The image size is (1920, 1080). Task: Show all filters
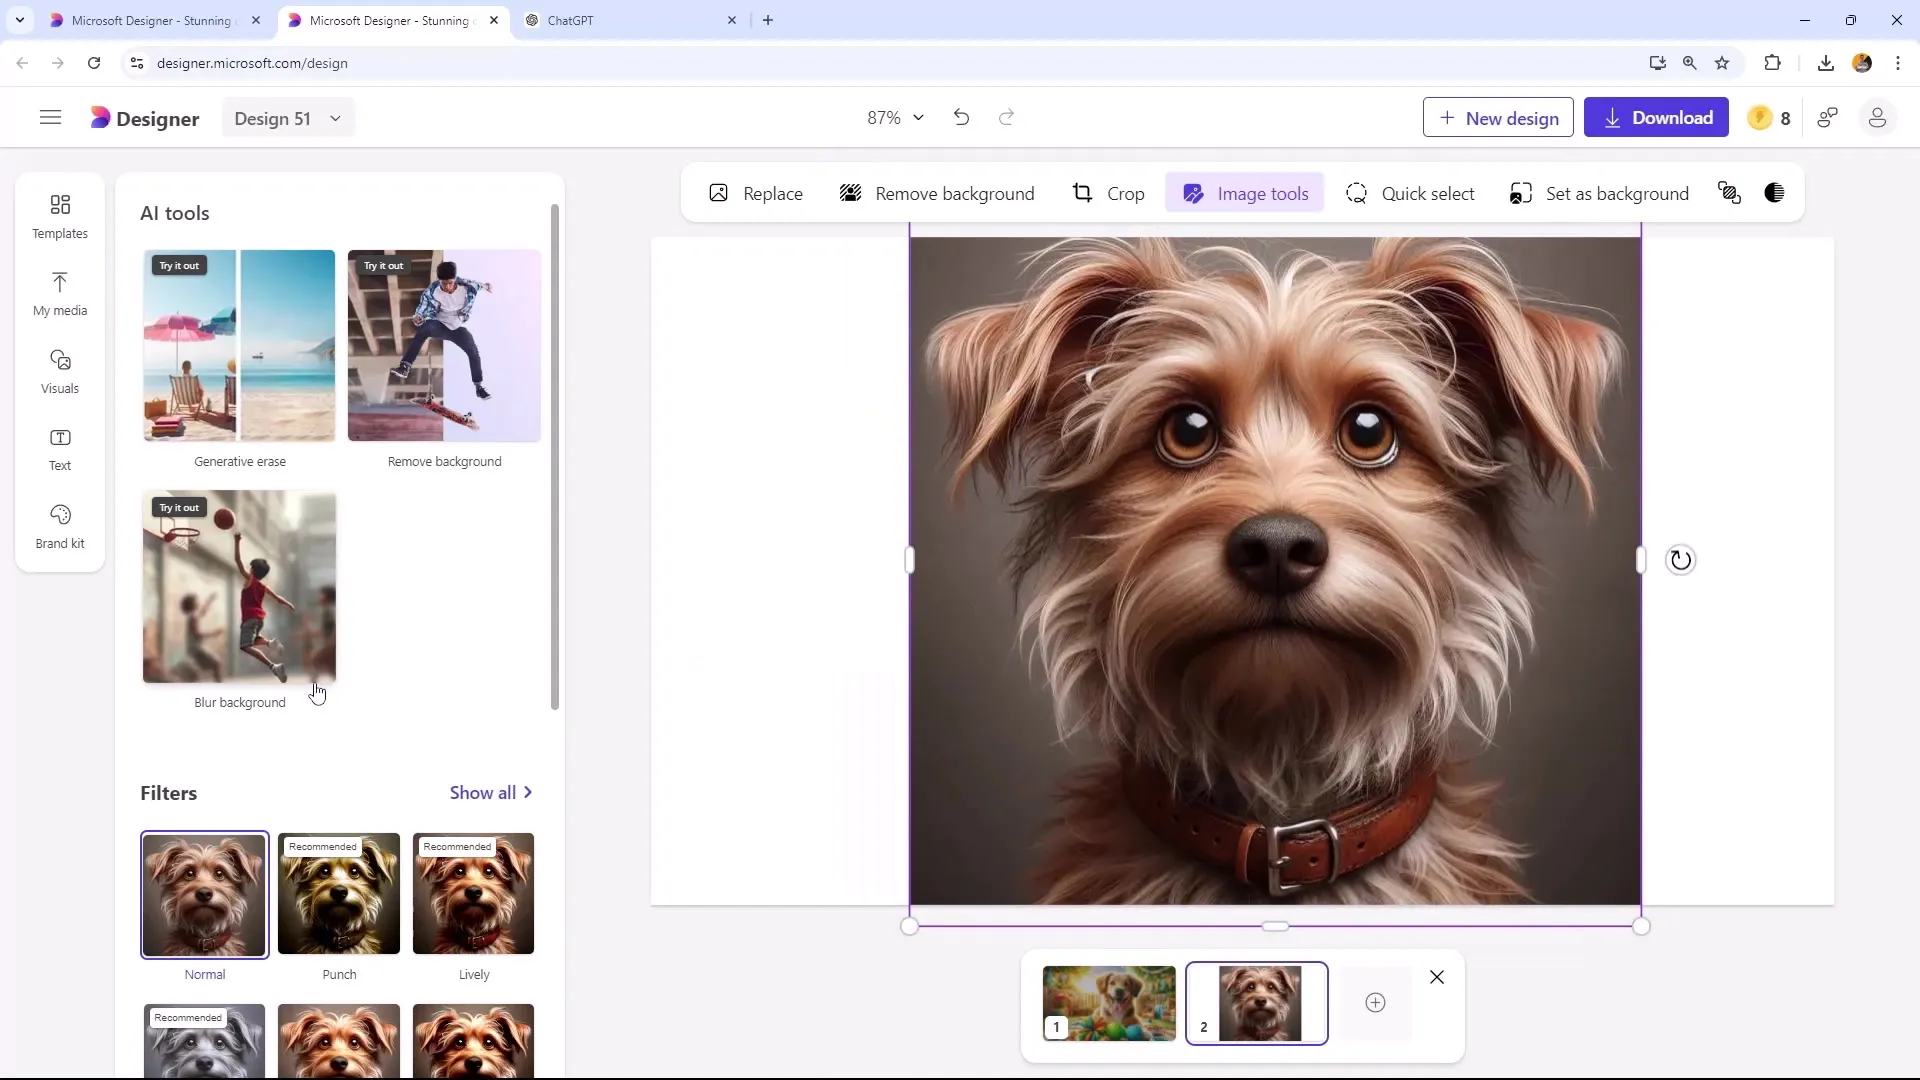pos(491,793)
